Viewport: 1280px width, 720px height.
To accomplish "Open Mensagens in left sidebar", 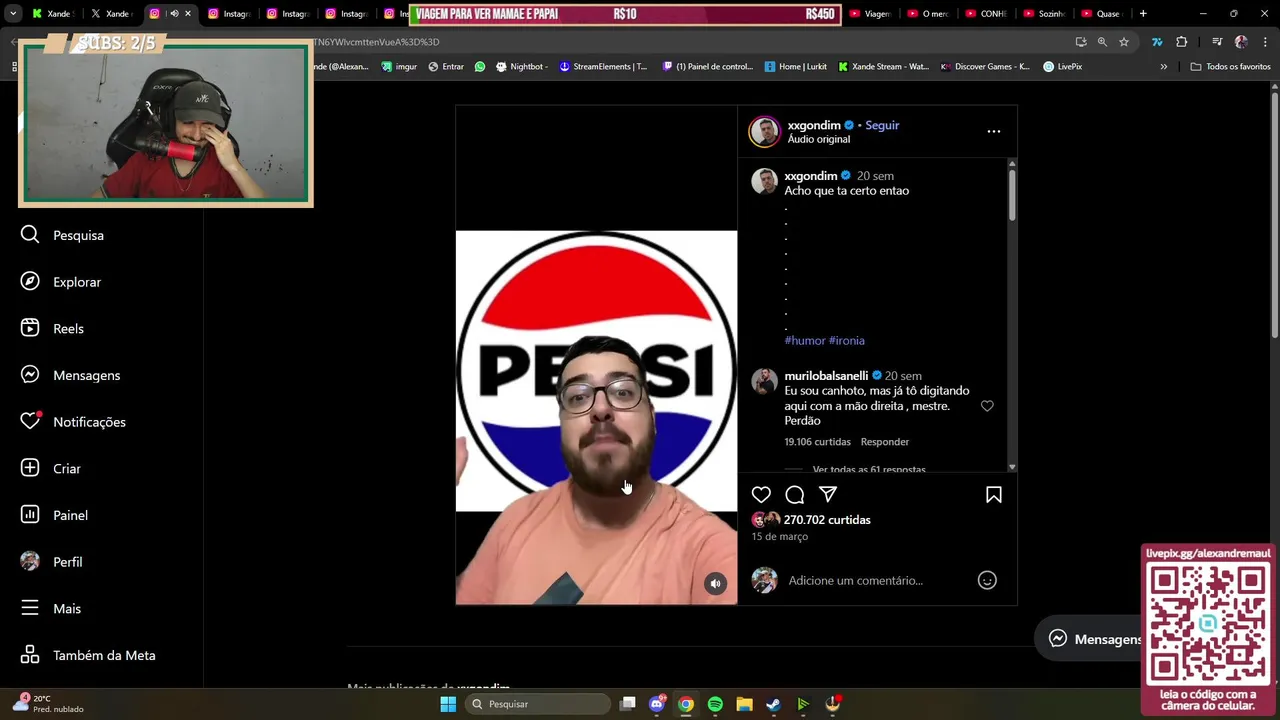I will (x=70, y=375).
